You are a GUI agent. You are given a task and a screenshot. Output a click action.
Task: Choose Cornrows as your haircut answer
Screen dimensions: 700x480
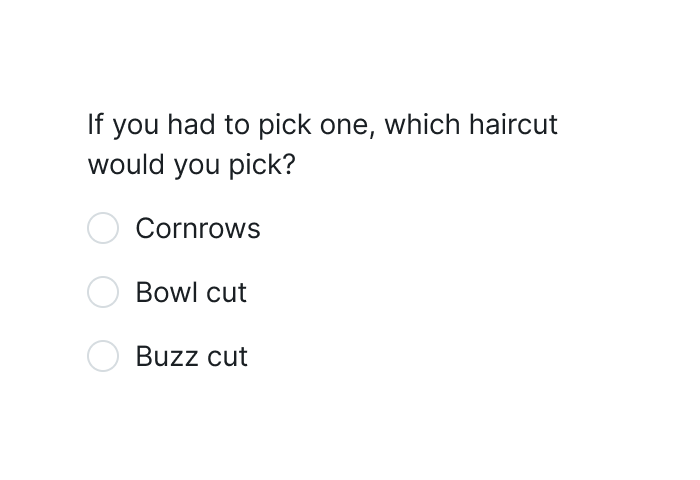(x=103, y=228)
